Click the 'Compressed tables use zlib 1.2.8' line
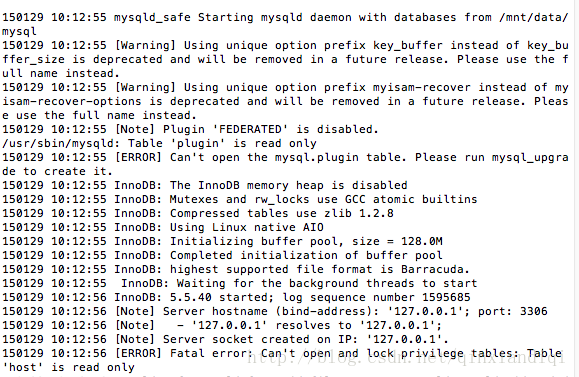The width and height of the screenshot is (579, 377). pos(198,213)
